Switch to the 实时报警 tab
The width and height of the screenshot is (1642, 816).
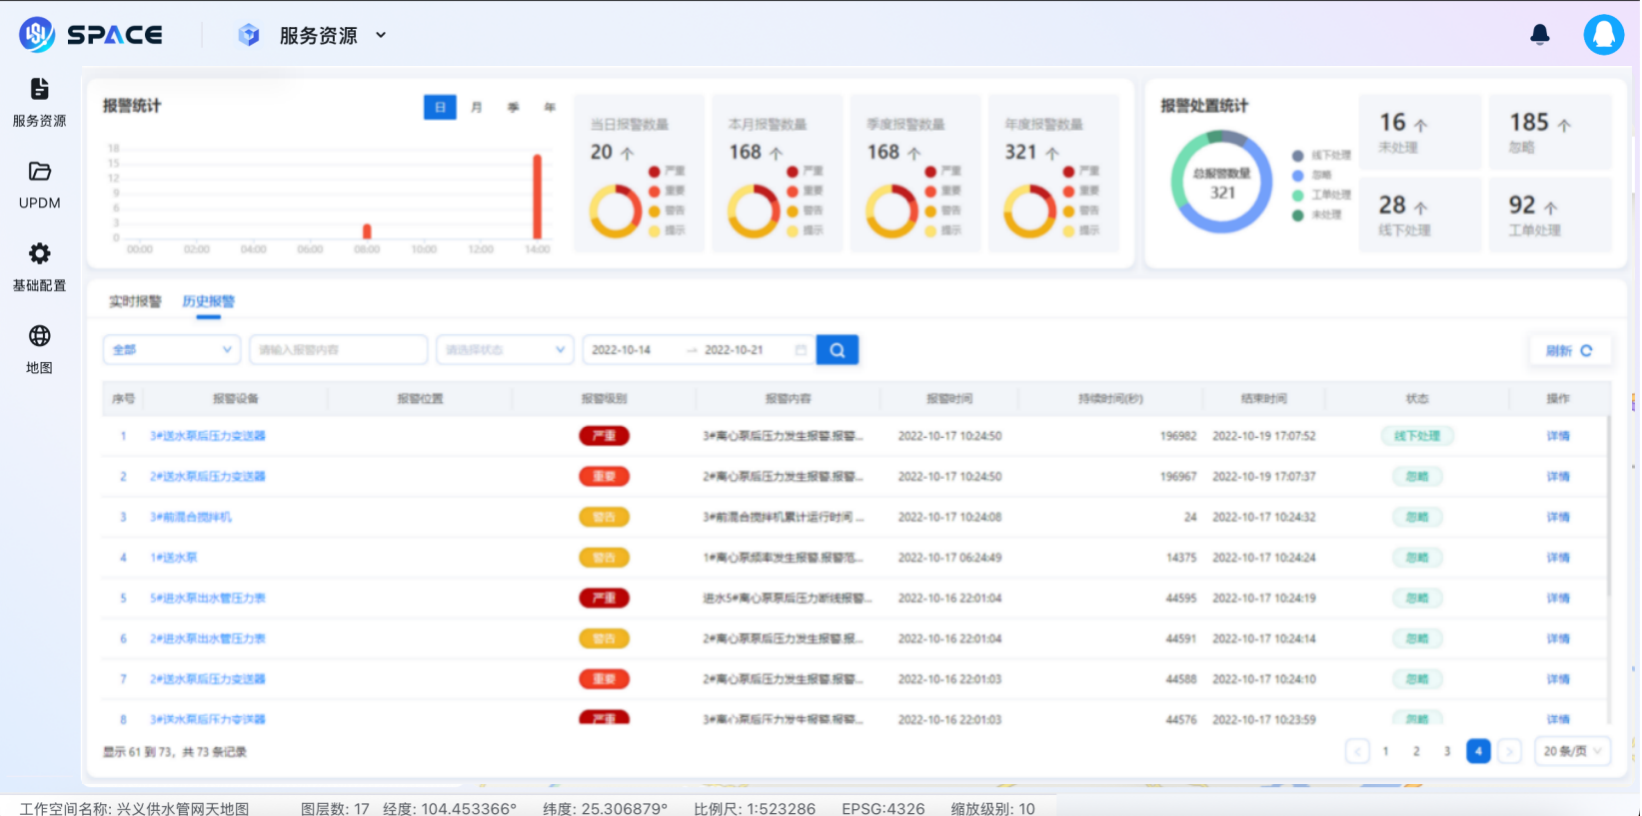pyautogui.click(x=135, y=301)
